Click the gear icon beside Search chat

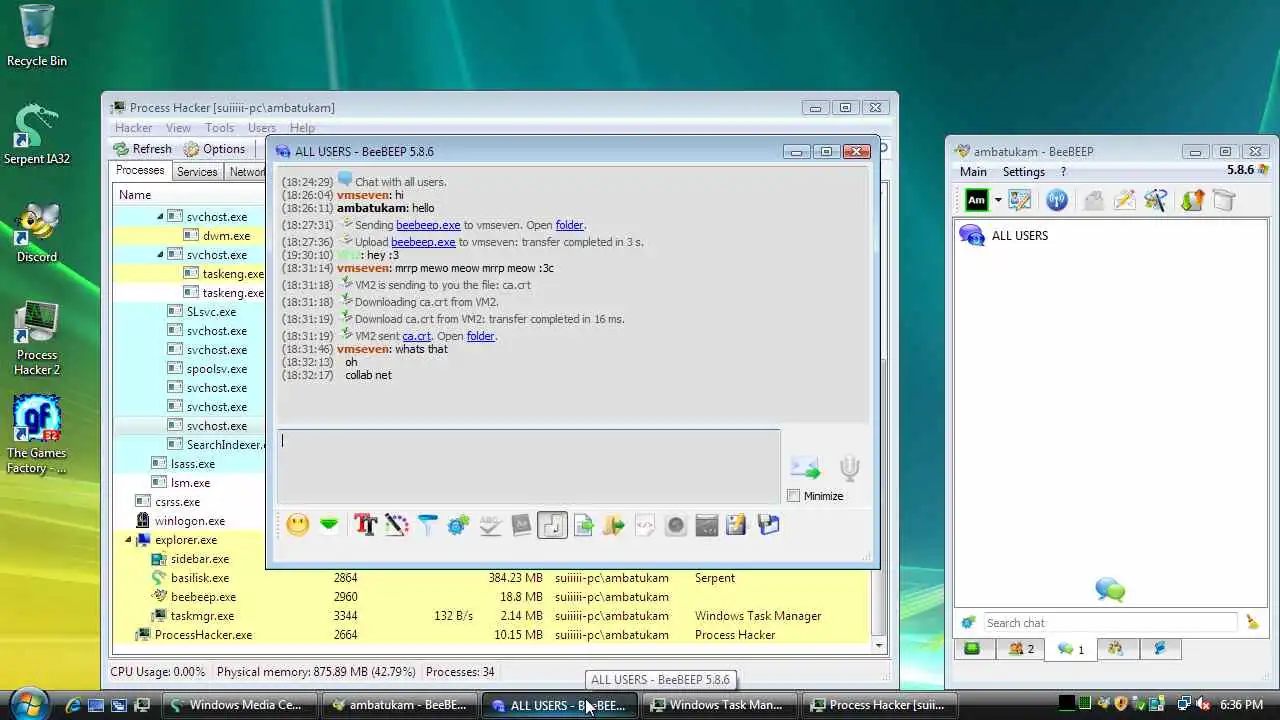pyautogui.click(x=968, y=623)
